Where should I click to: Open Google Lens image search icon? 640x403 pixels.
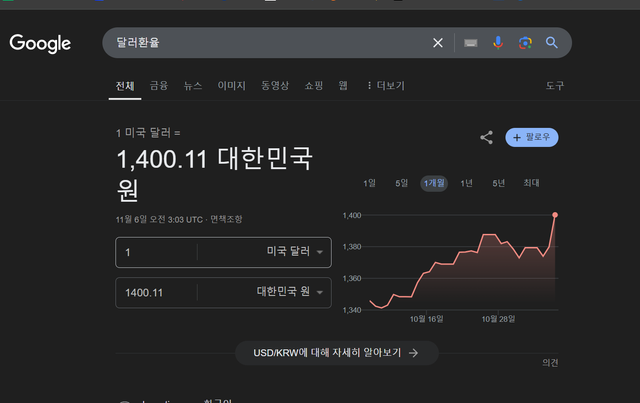(524, 43)
